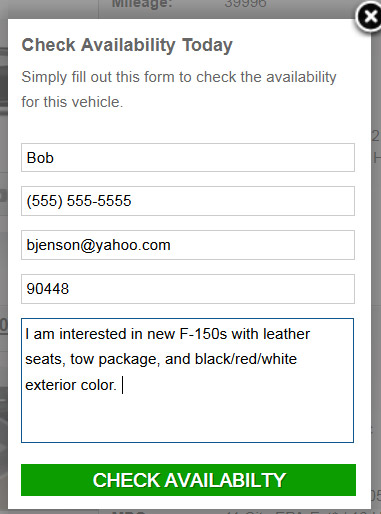Click 'black/red/white' in the message text
Viewport: 381px width, 514px height.
(x=246, y=359)
